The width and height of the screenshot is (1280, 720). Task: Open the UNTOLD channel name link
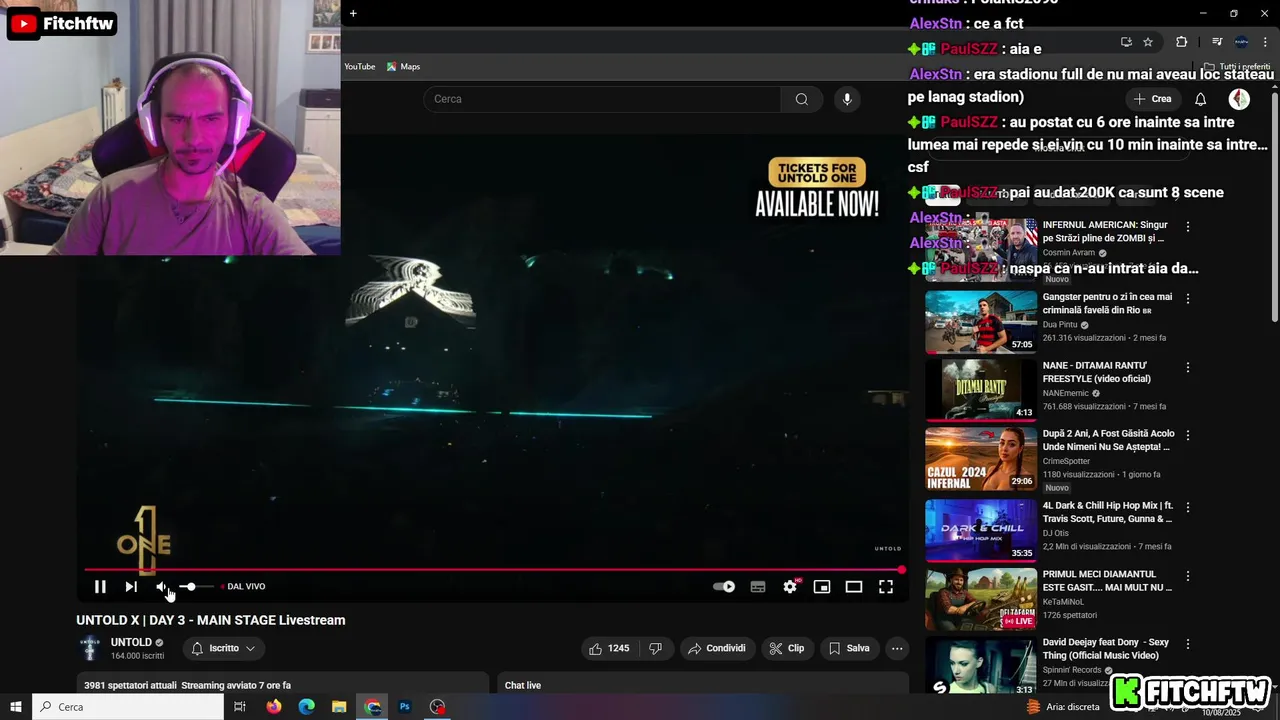pos(131,642)
